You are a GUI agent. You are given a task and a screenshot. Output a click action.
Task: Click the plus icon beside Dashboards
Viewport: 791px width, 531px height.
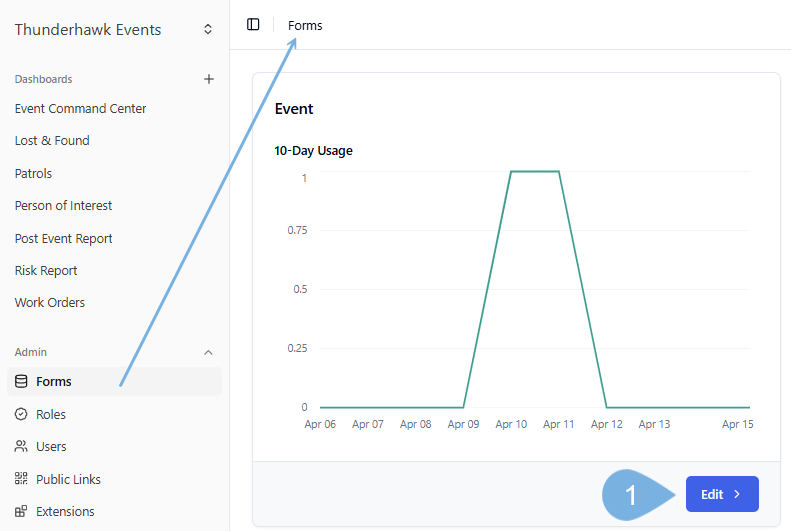tap(209, 79)
